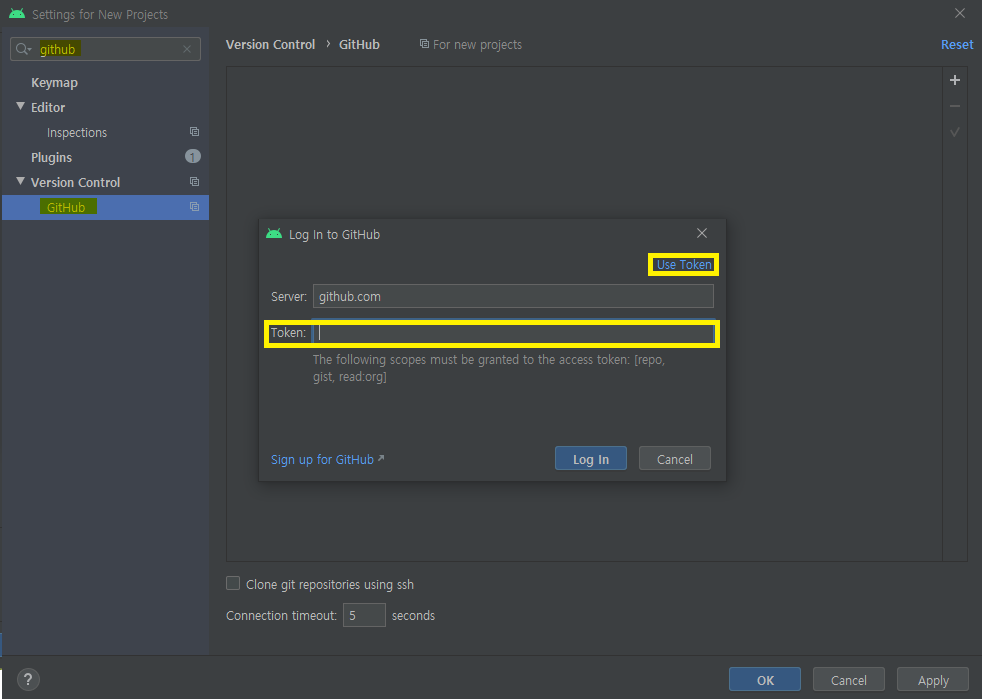
Task: Click Reset link at top right
Action: point(957,44)
